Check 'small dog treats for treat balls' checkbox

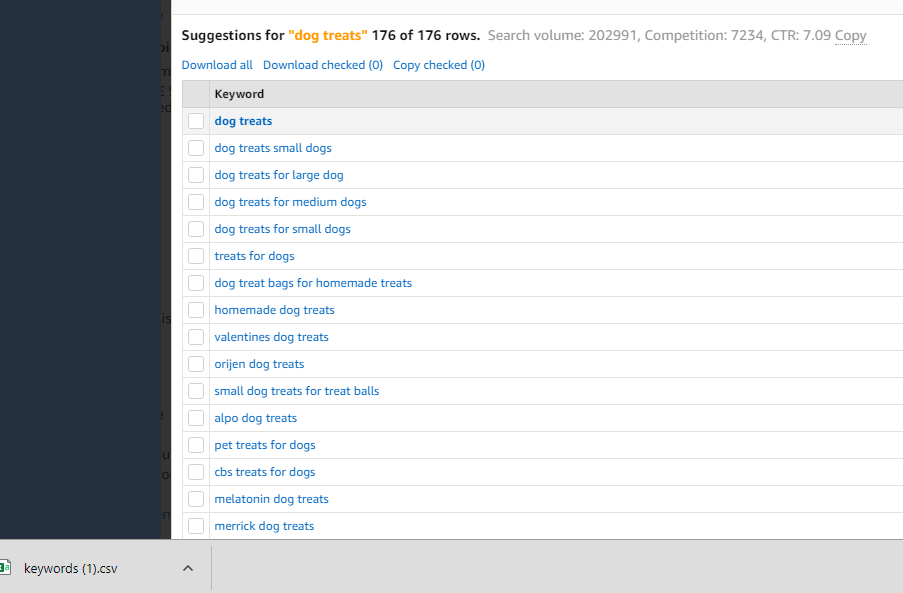[196, 391]
